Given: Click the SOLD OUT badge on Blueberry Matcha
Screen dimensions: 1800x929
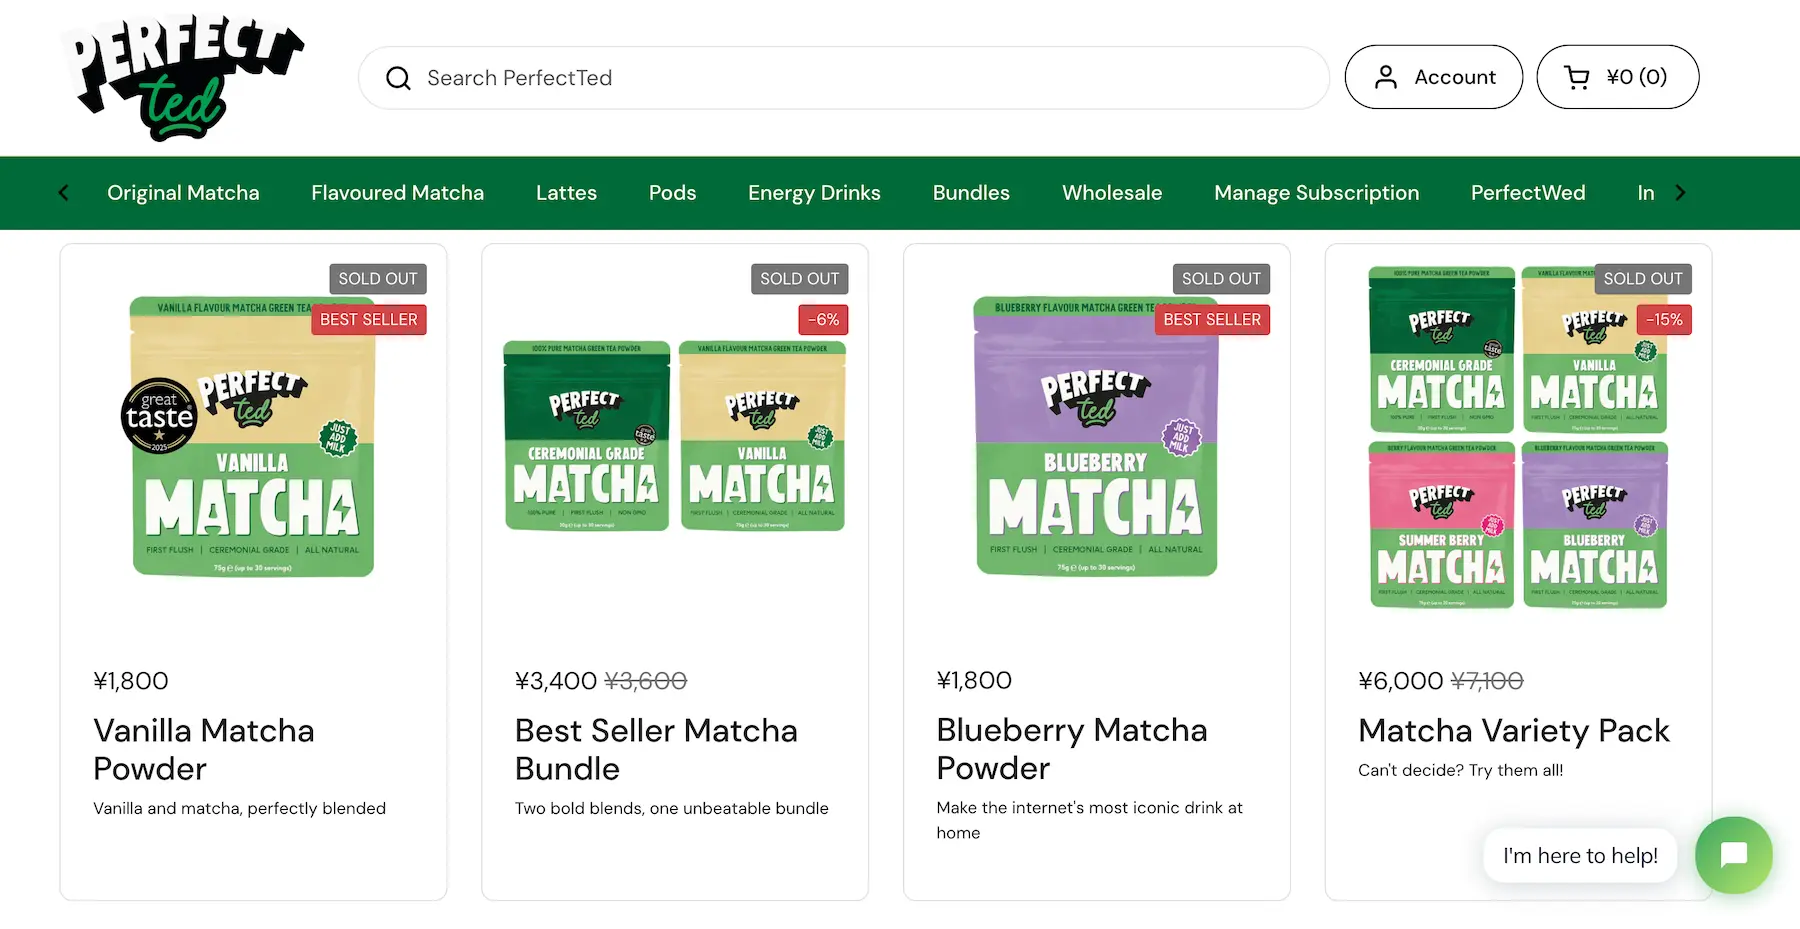Looking at the screenshot, I should click(x=1221, y=279).
